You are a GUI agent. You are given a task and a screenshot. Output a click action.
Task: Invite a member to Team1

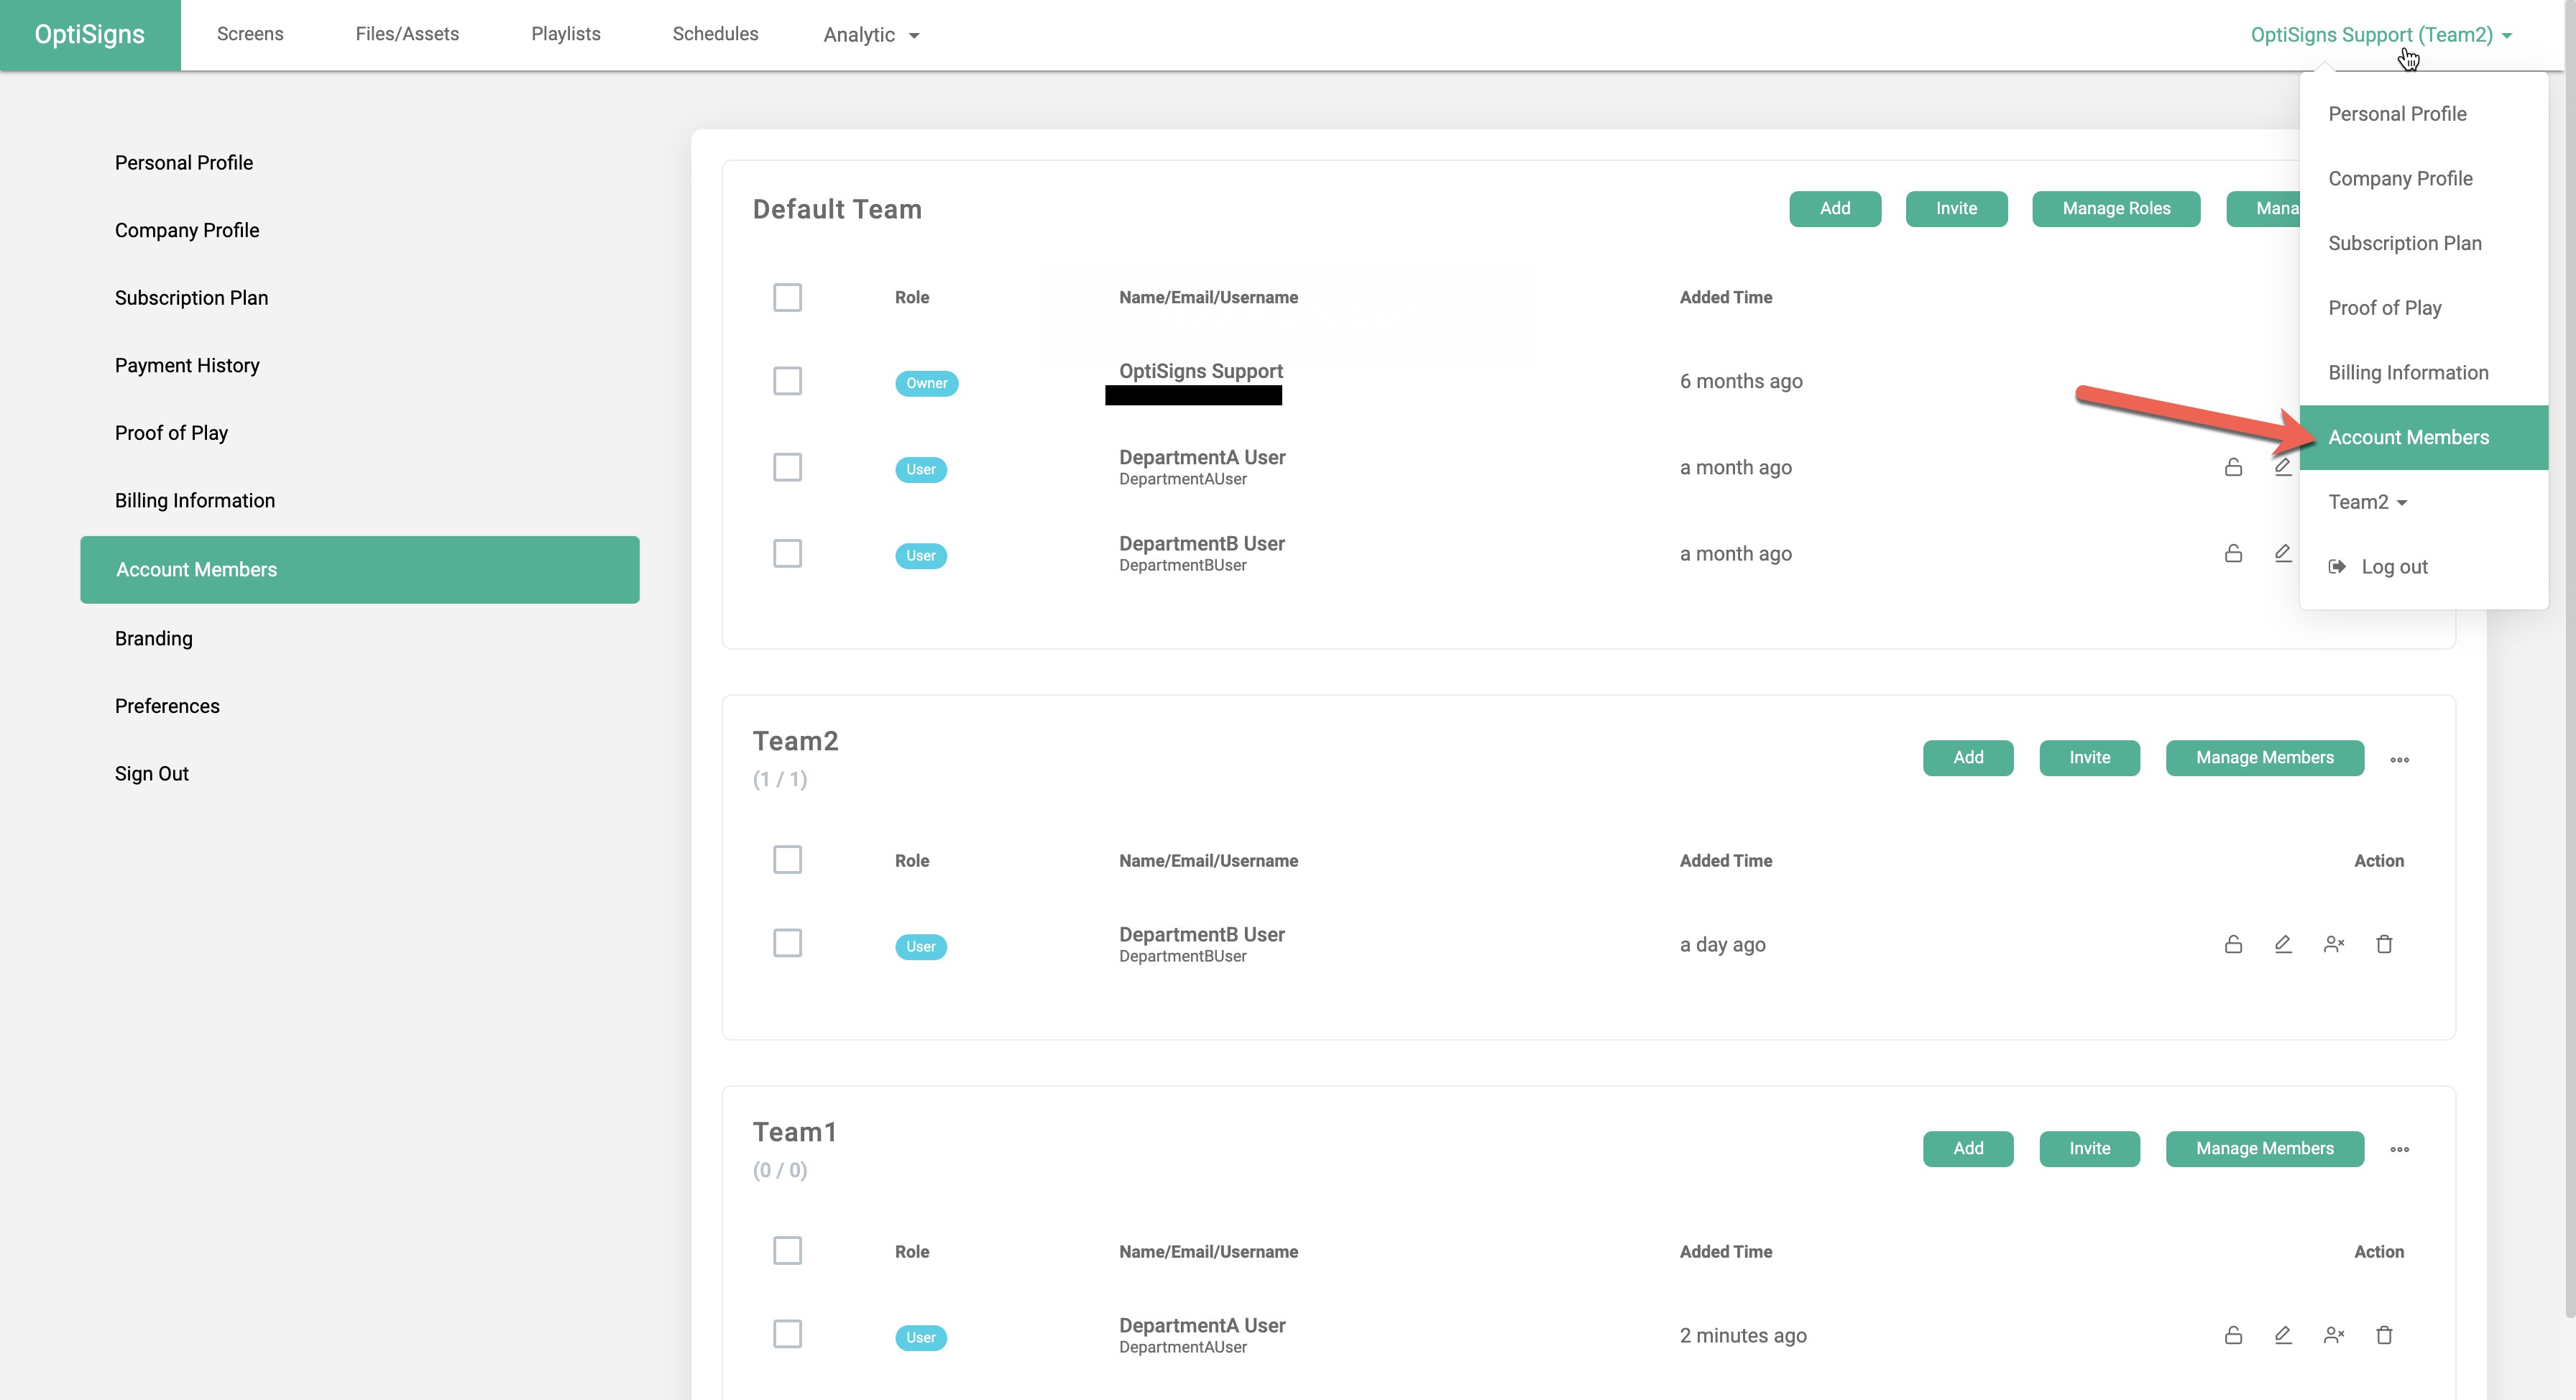tap(2089, 1148)
